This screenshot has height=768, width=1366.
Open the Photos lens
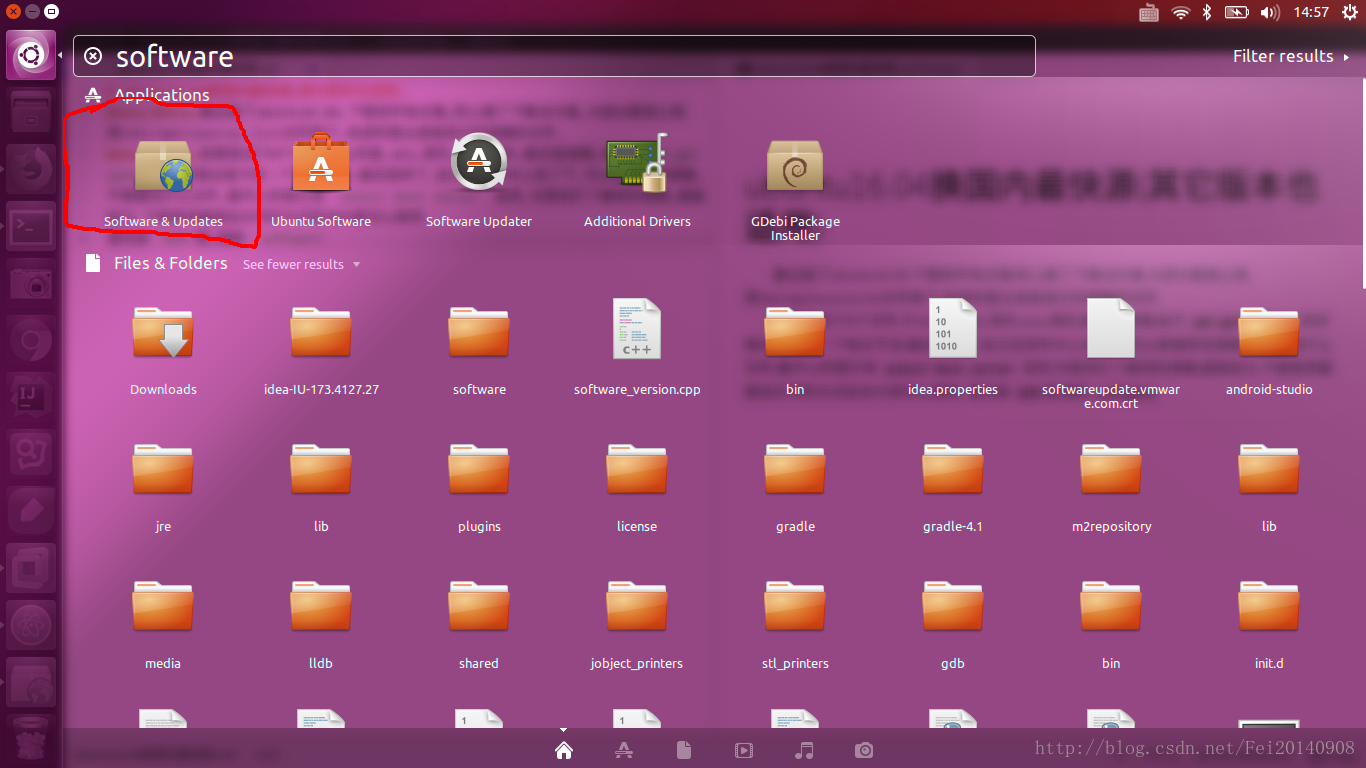pos(864,750)
